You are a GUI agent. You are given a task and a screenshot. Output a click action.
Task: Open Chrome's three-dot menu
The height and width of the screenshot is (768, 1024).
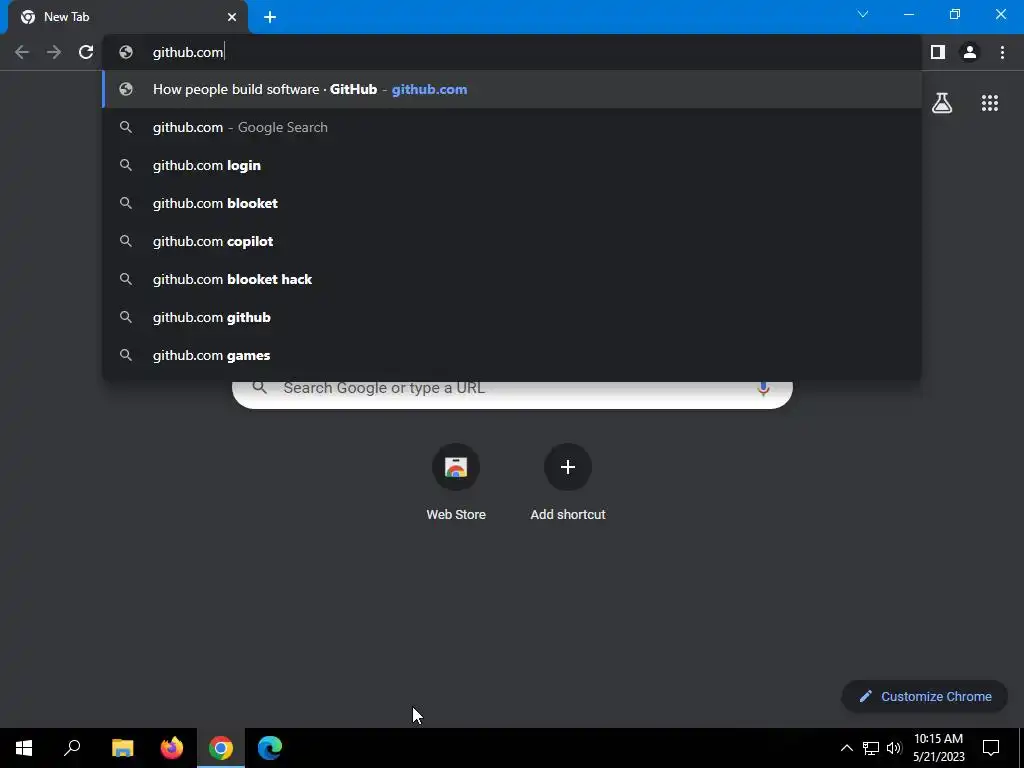coord(1002,52)
